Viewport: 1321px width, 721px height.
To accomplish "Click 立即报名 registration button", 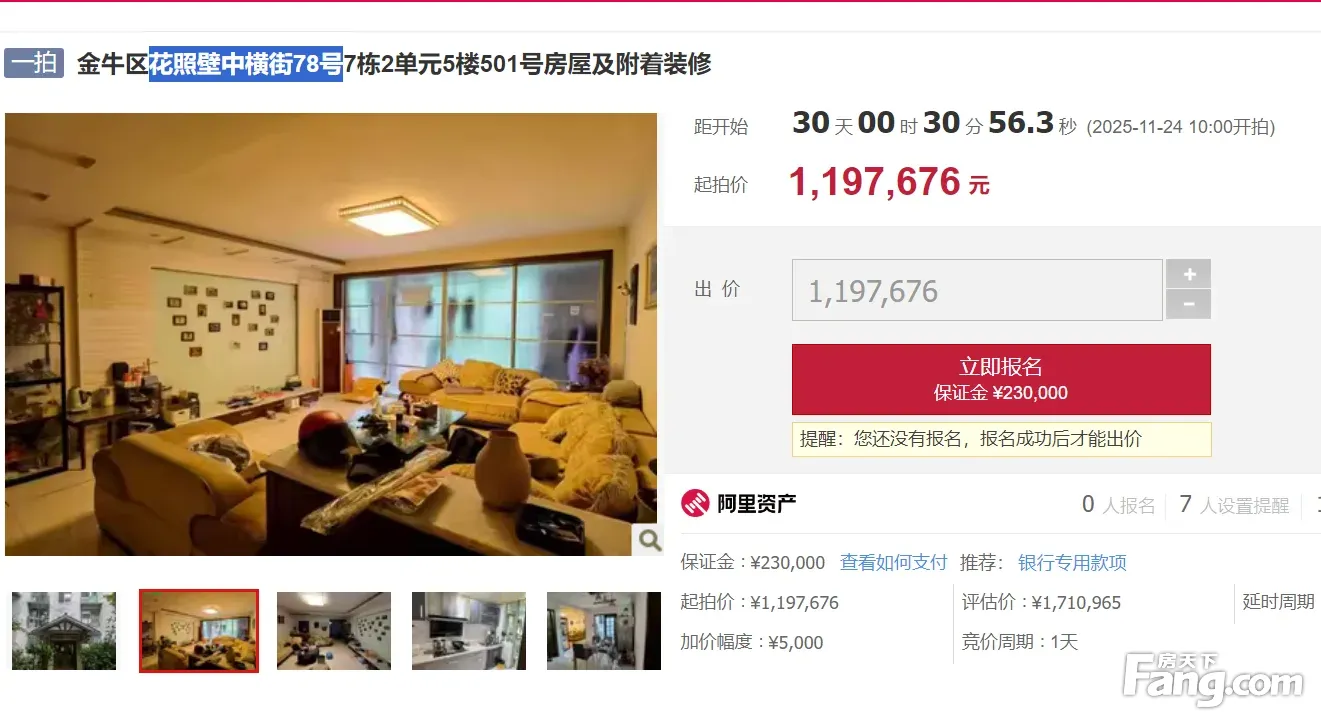I will pos(1001,380).
